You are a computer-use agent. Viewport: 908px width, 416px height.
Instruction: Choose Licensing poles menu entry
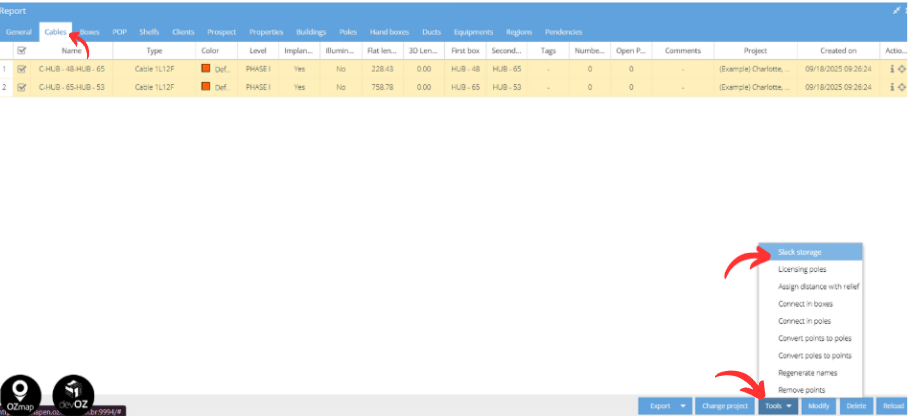click(x=811, y=269)
